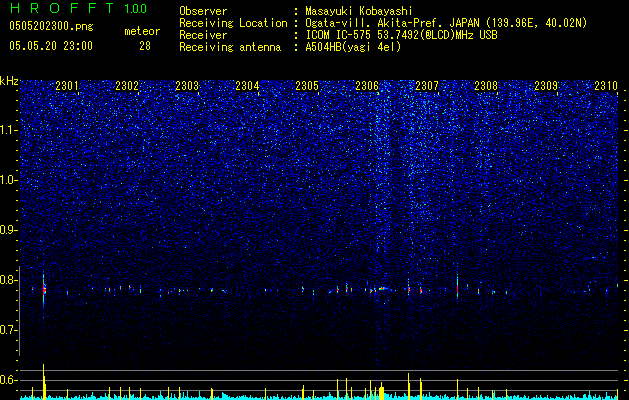The width and height of the screenshot is (629, 400).
Task: Click the 0.9 frequency axis label
Action: pos(9,230)
